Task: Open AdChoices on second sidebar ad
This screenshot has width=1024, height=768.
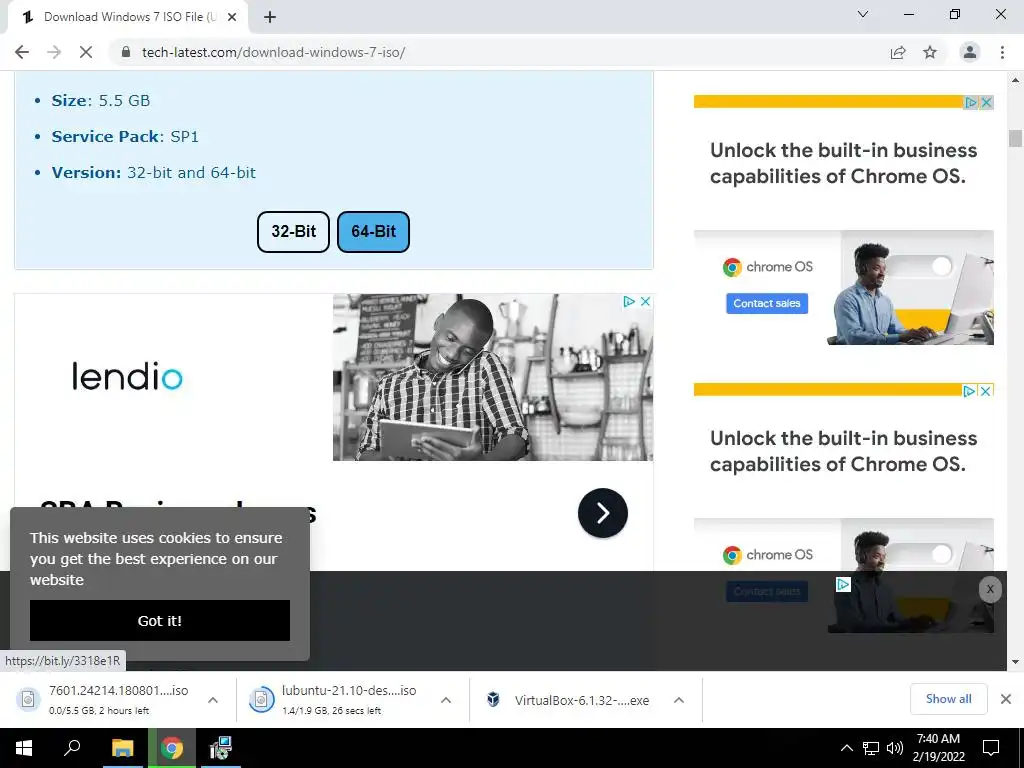Action: (970, 391)
